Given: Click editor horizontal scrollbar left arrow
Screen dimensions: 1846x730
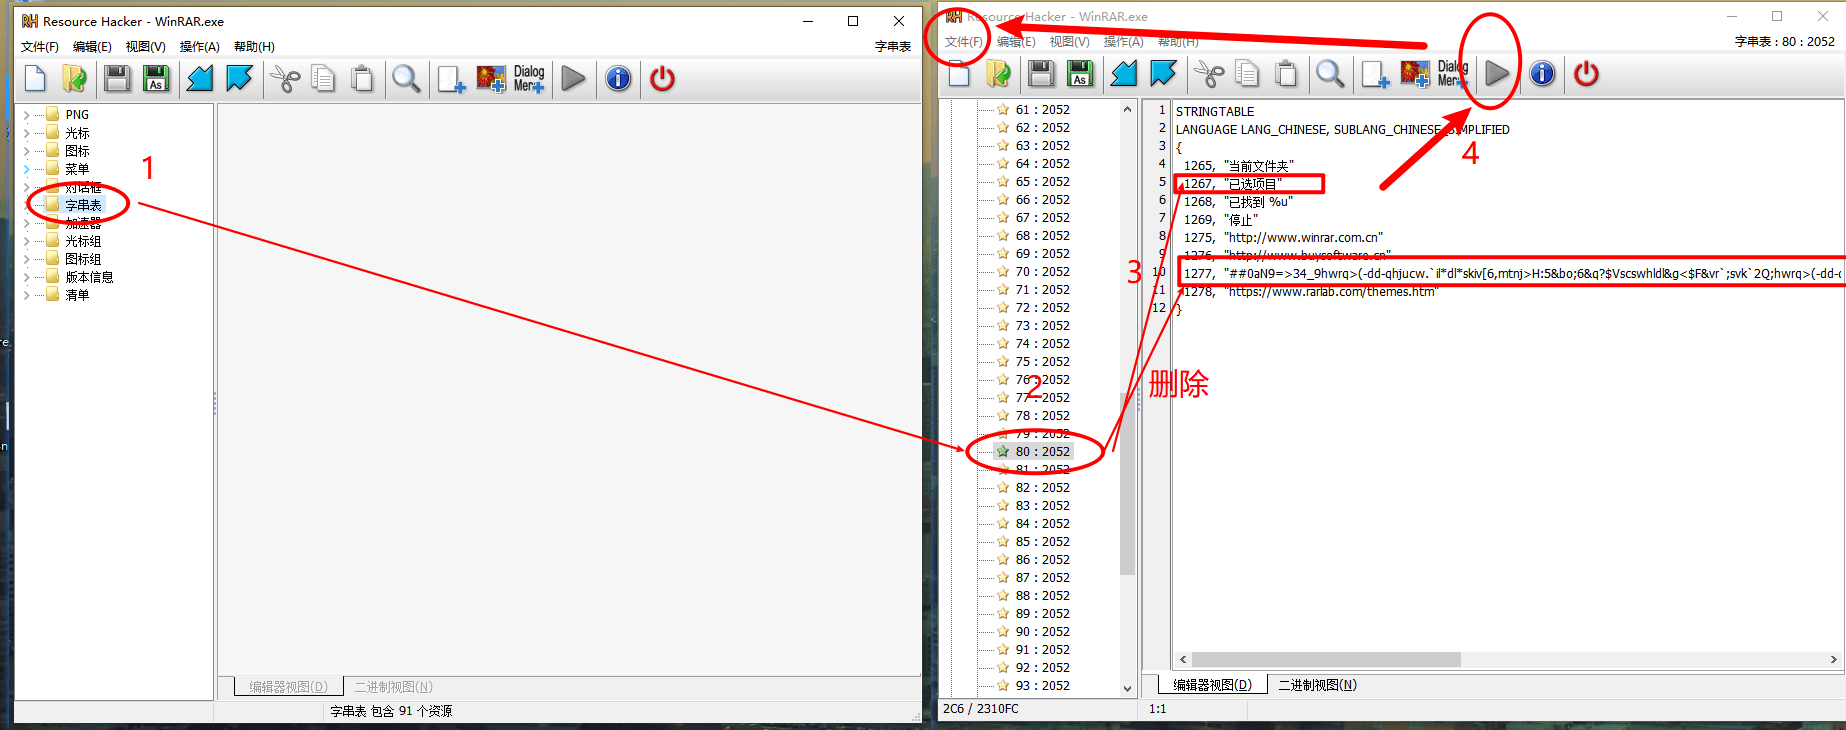Looking at the screenshot, I should [x=1184, y=660].
